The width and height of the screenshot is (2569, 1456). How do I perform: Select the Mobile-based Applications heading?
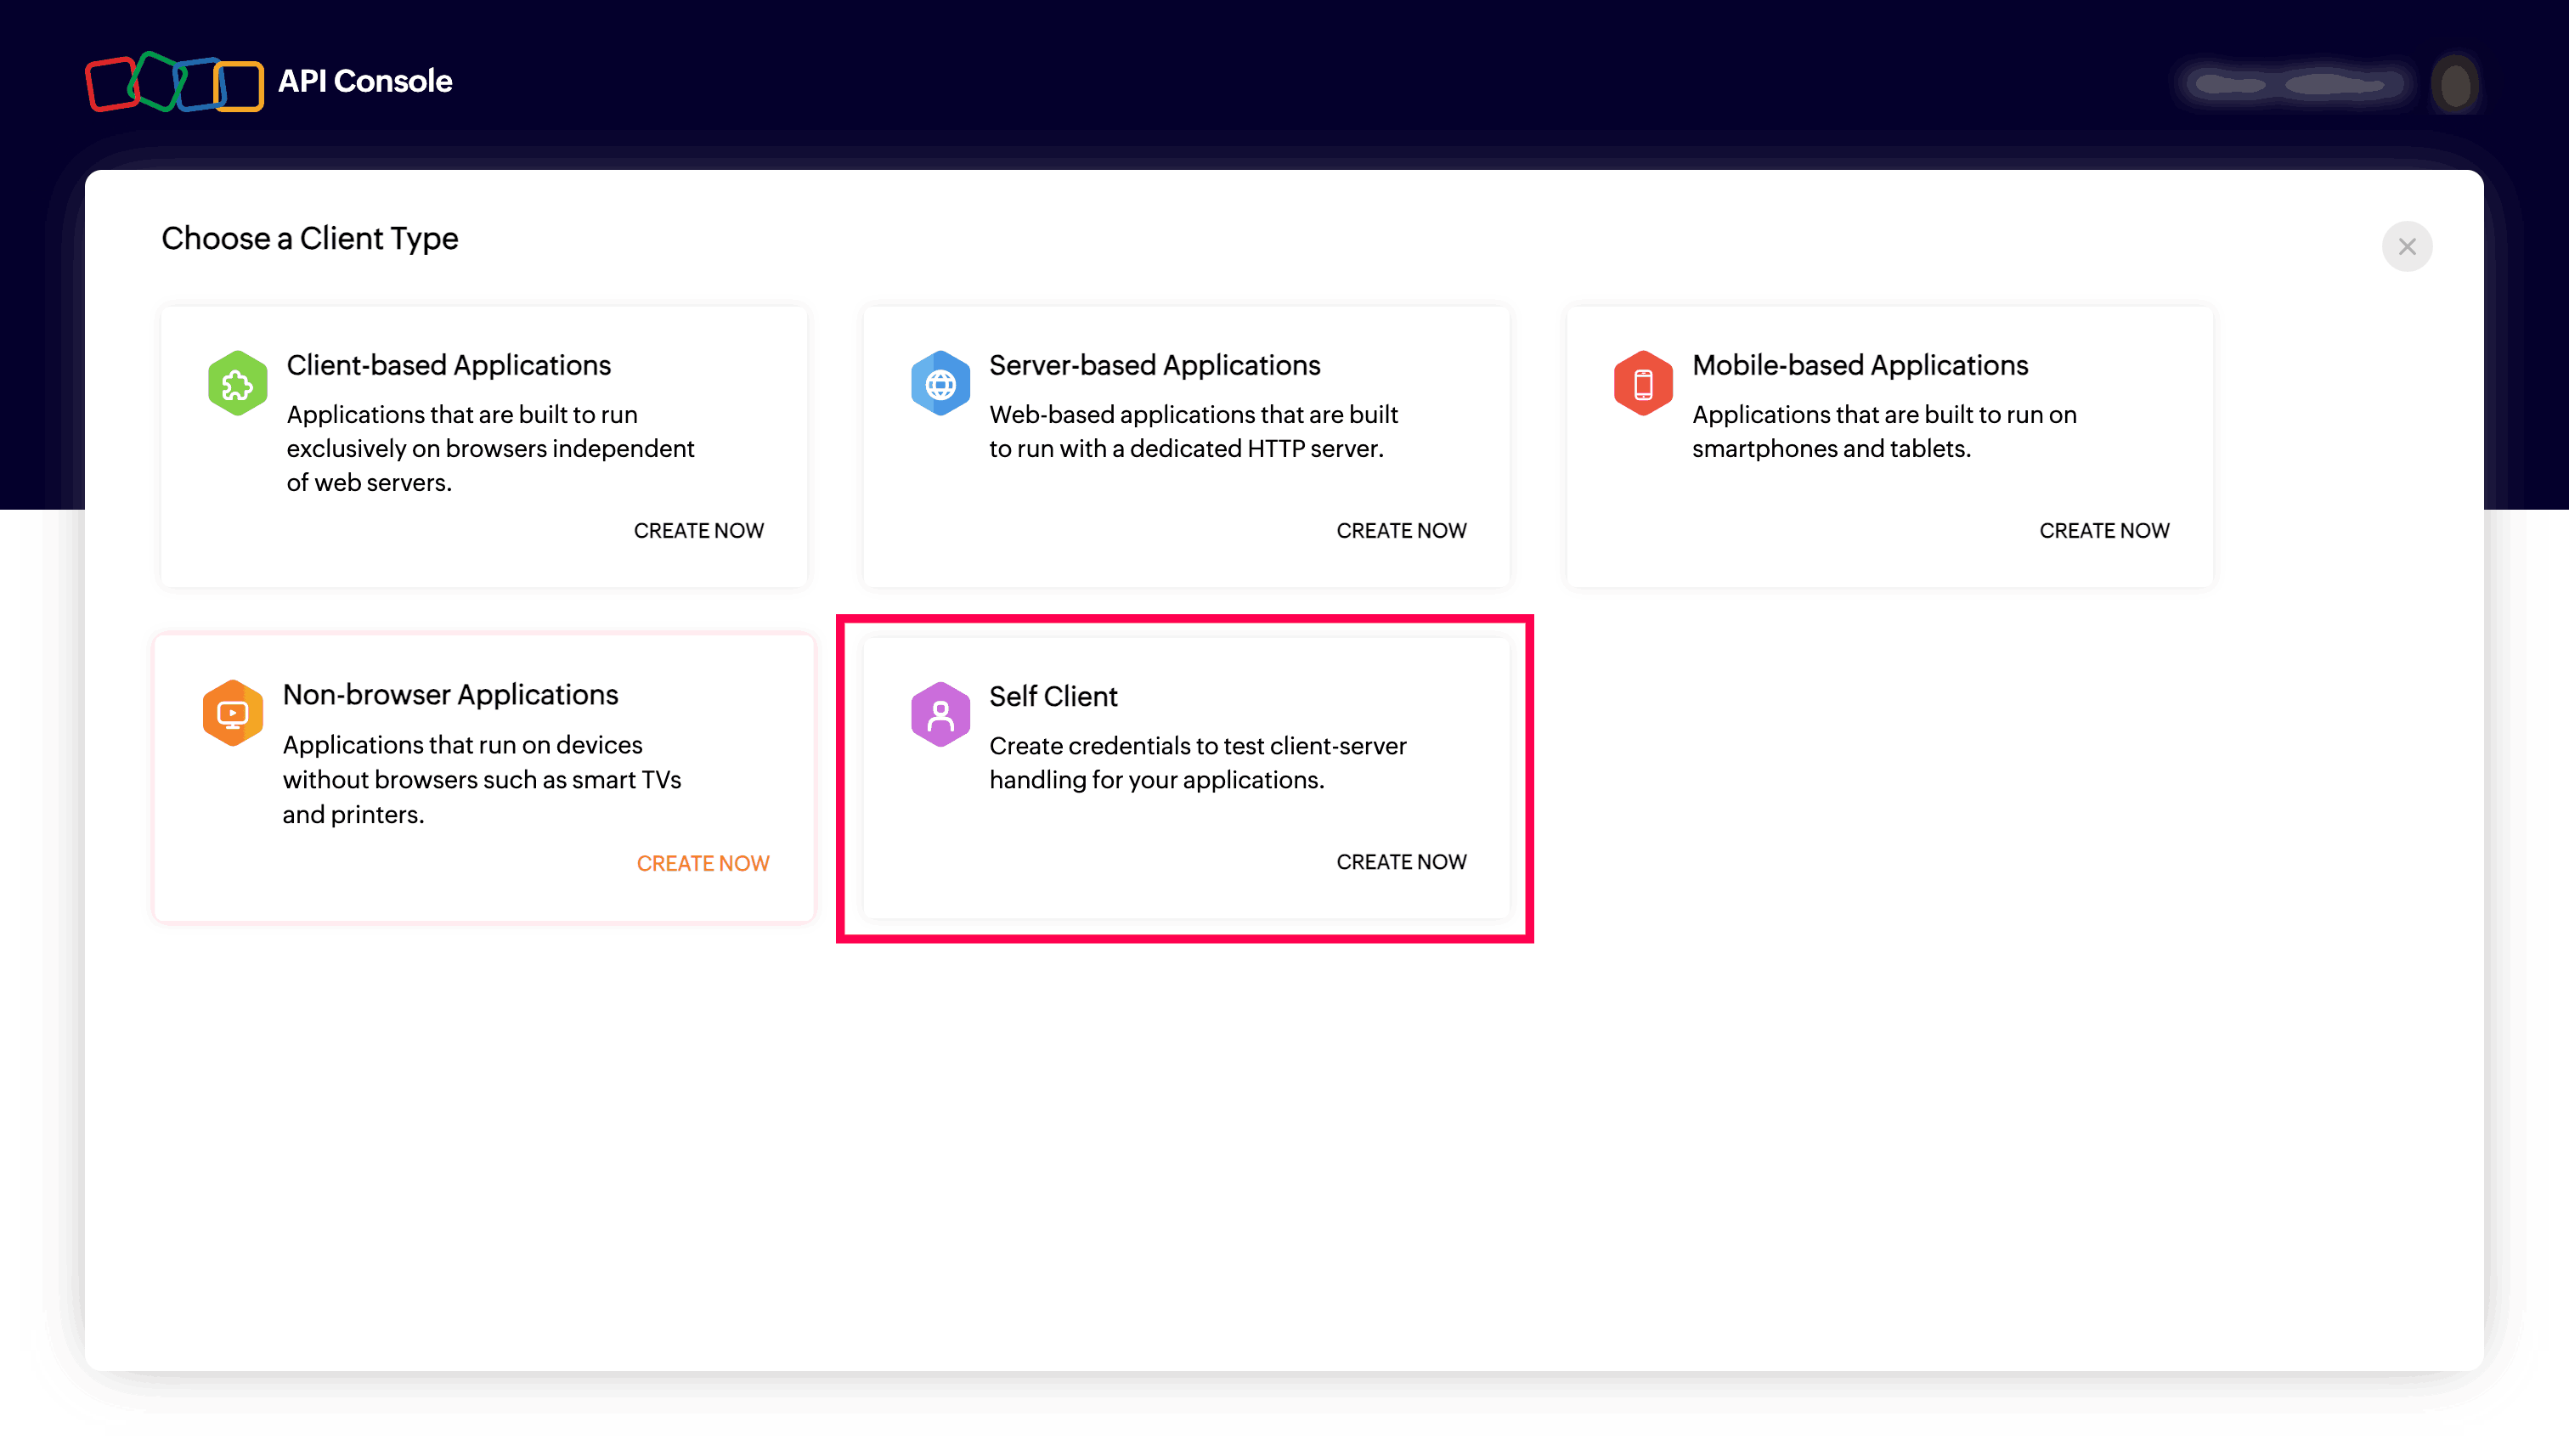(x=1859, y=365)
